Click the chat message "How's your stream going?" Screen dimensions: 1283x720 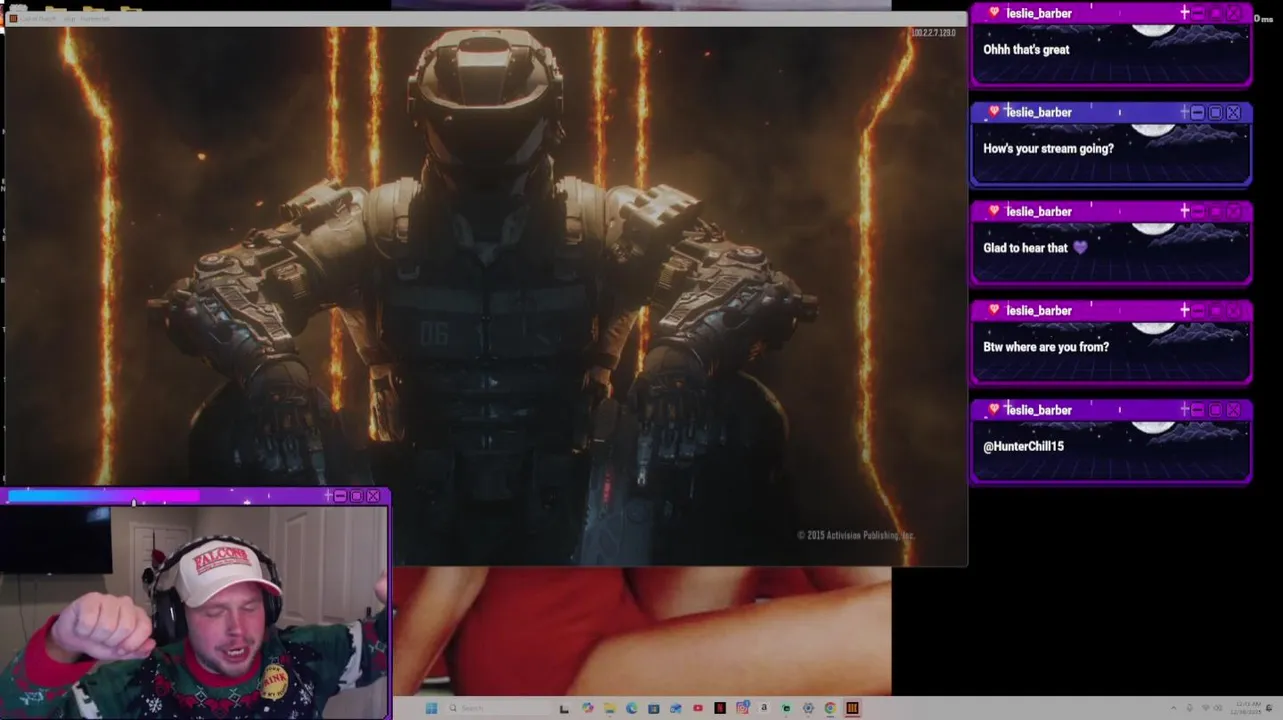(x=1048, y=149)
